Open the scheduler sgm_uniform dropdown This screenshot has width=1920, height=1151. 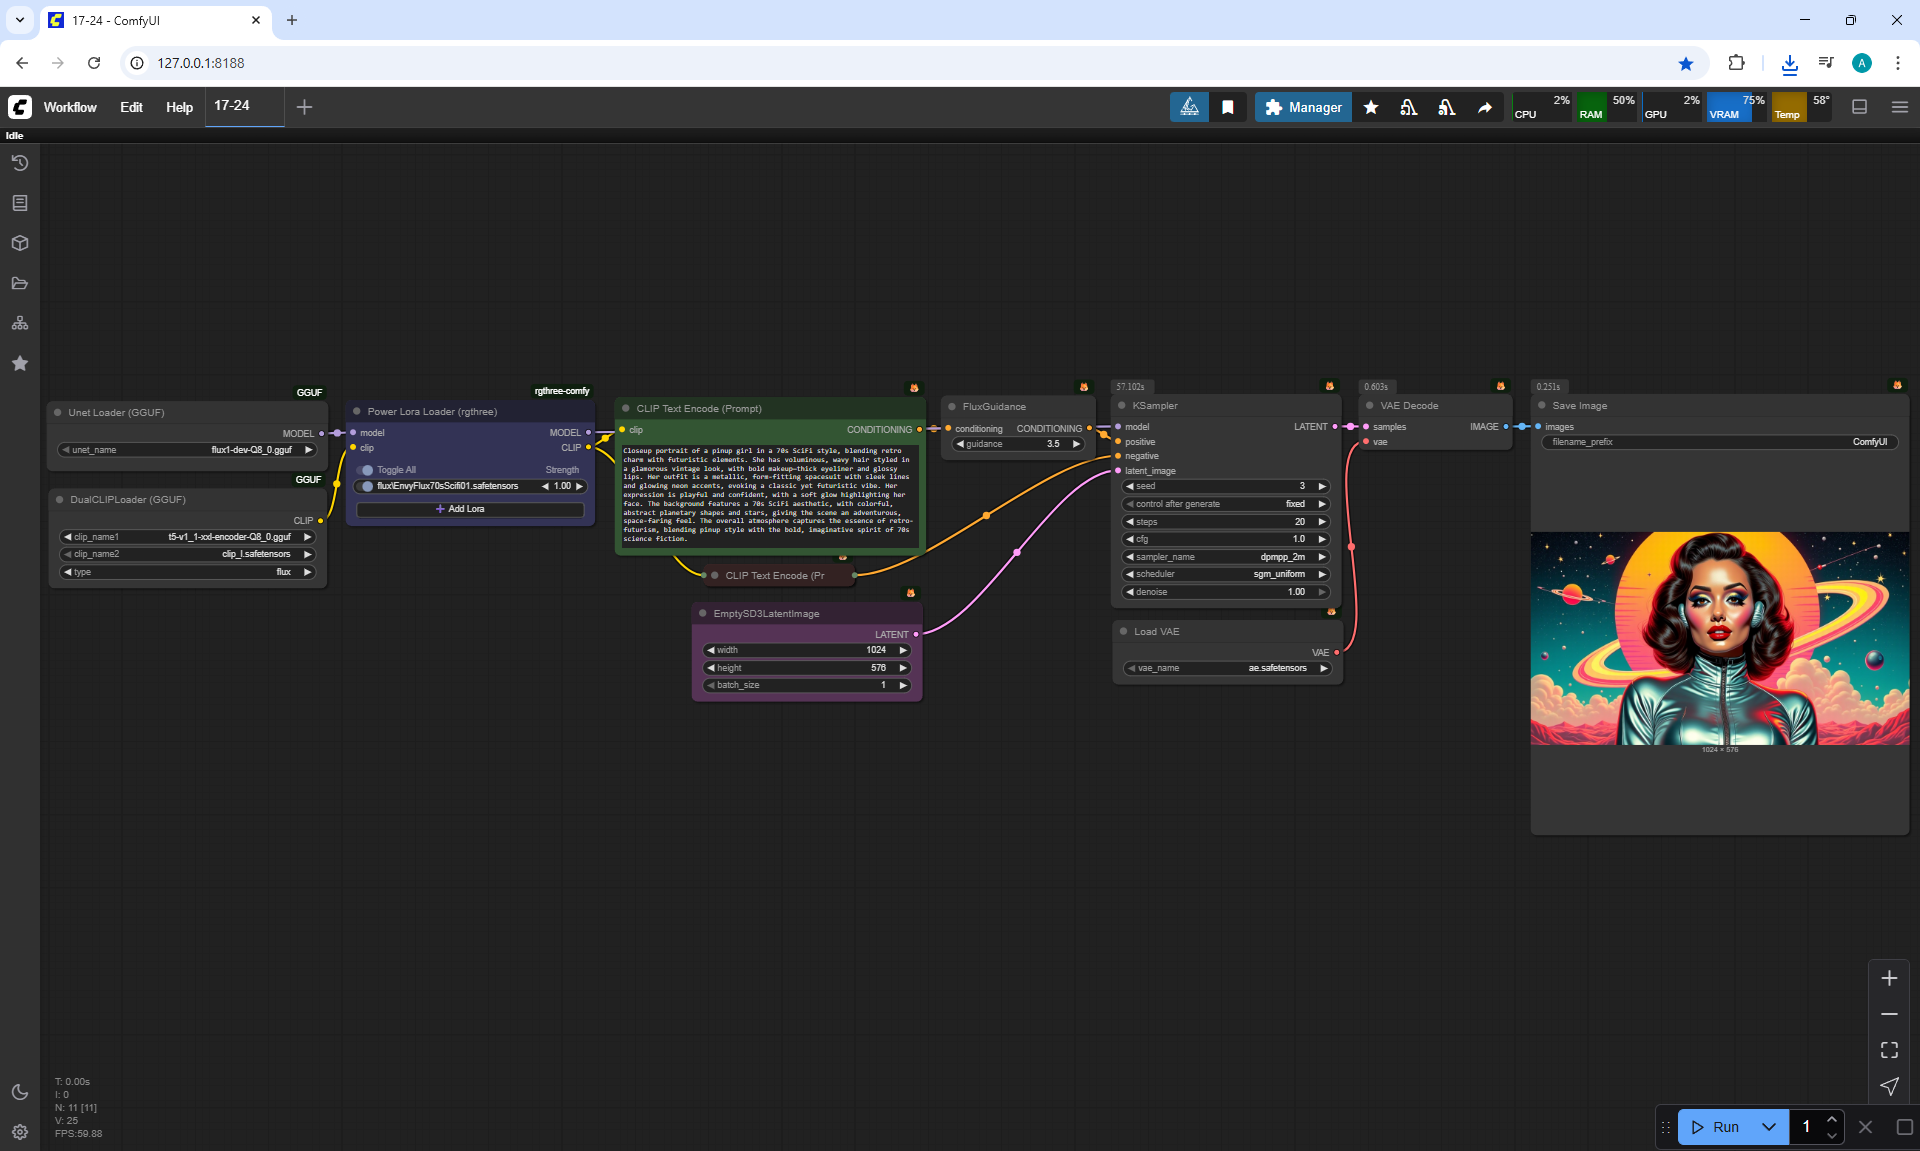1226,574
